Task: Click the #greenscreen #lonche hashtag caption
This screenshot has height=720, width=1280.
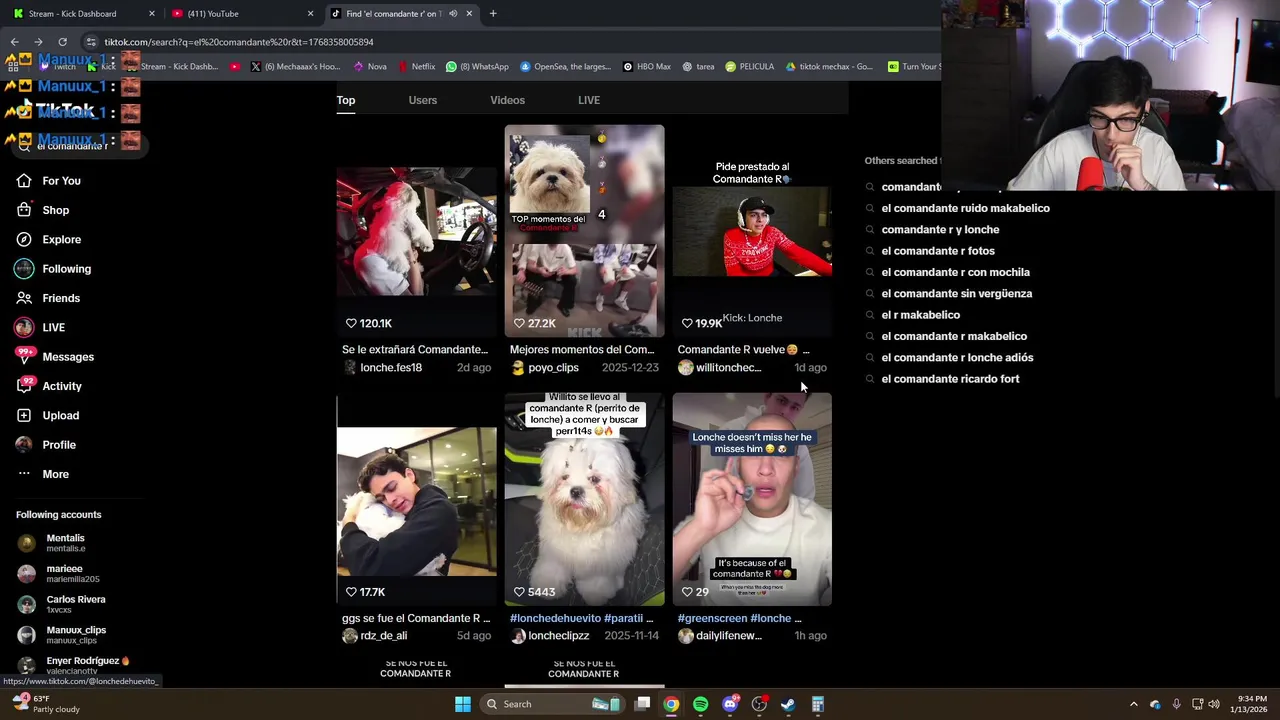Action: [x=740, y=618]
